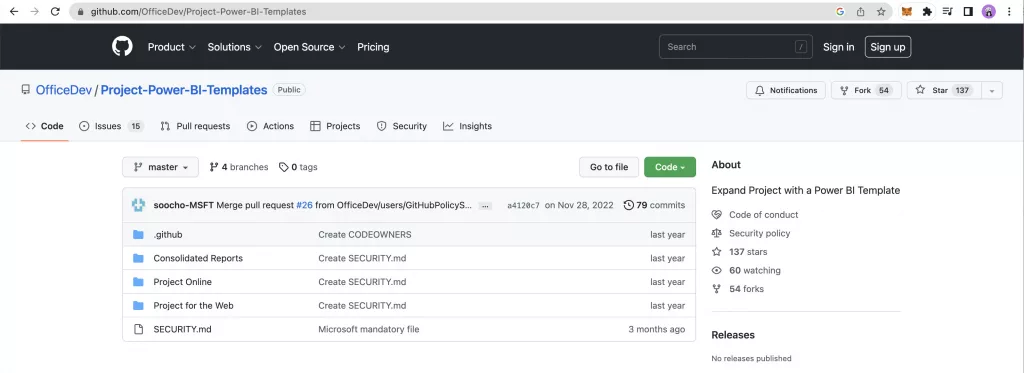Image resolution: width=1024 pixels, height=373 pixels.
Task: Toggle the browser side panel icon
Action: pyautogui.click(x=968, y=12)
